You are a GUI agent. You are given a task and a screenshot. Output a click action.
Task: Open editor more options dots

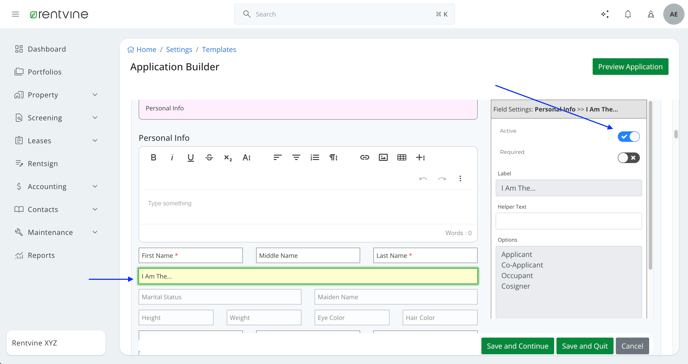(x=460, y=178)
